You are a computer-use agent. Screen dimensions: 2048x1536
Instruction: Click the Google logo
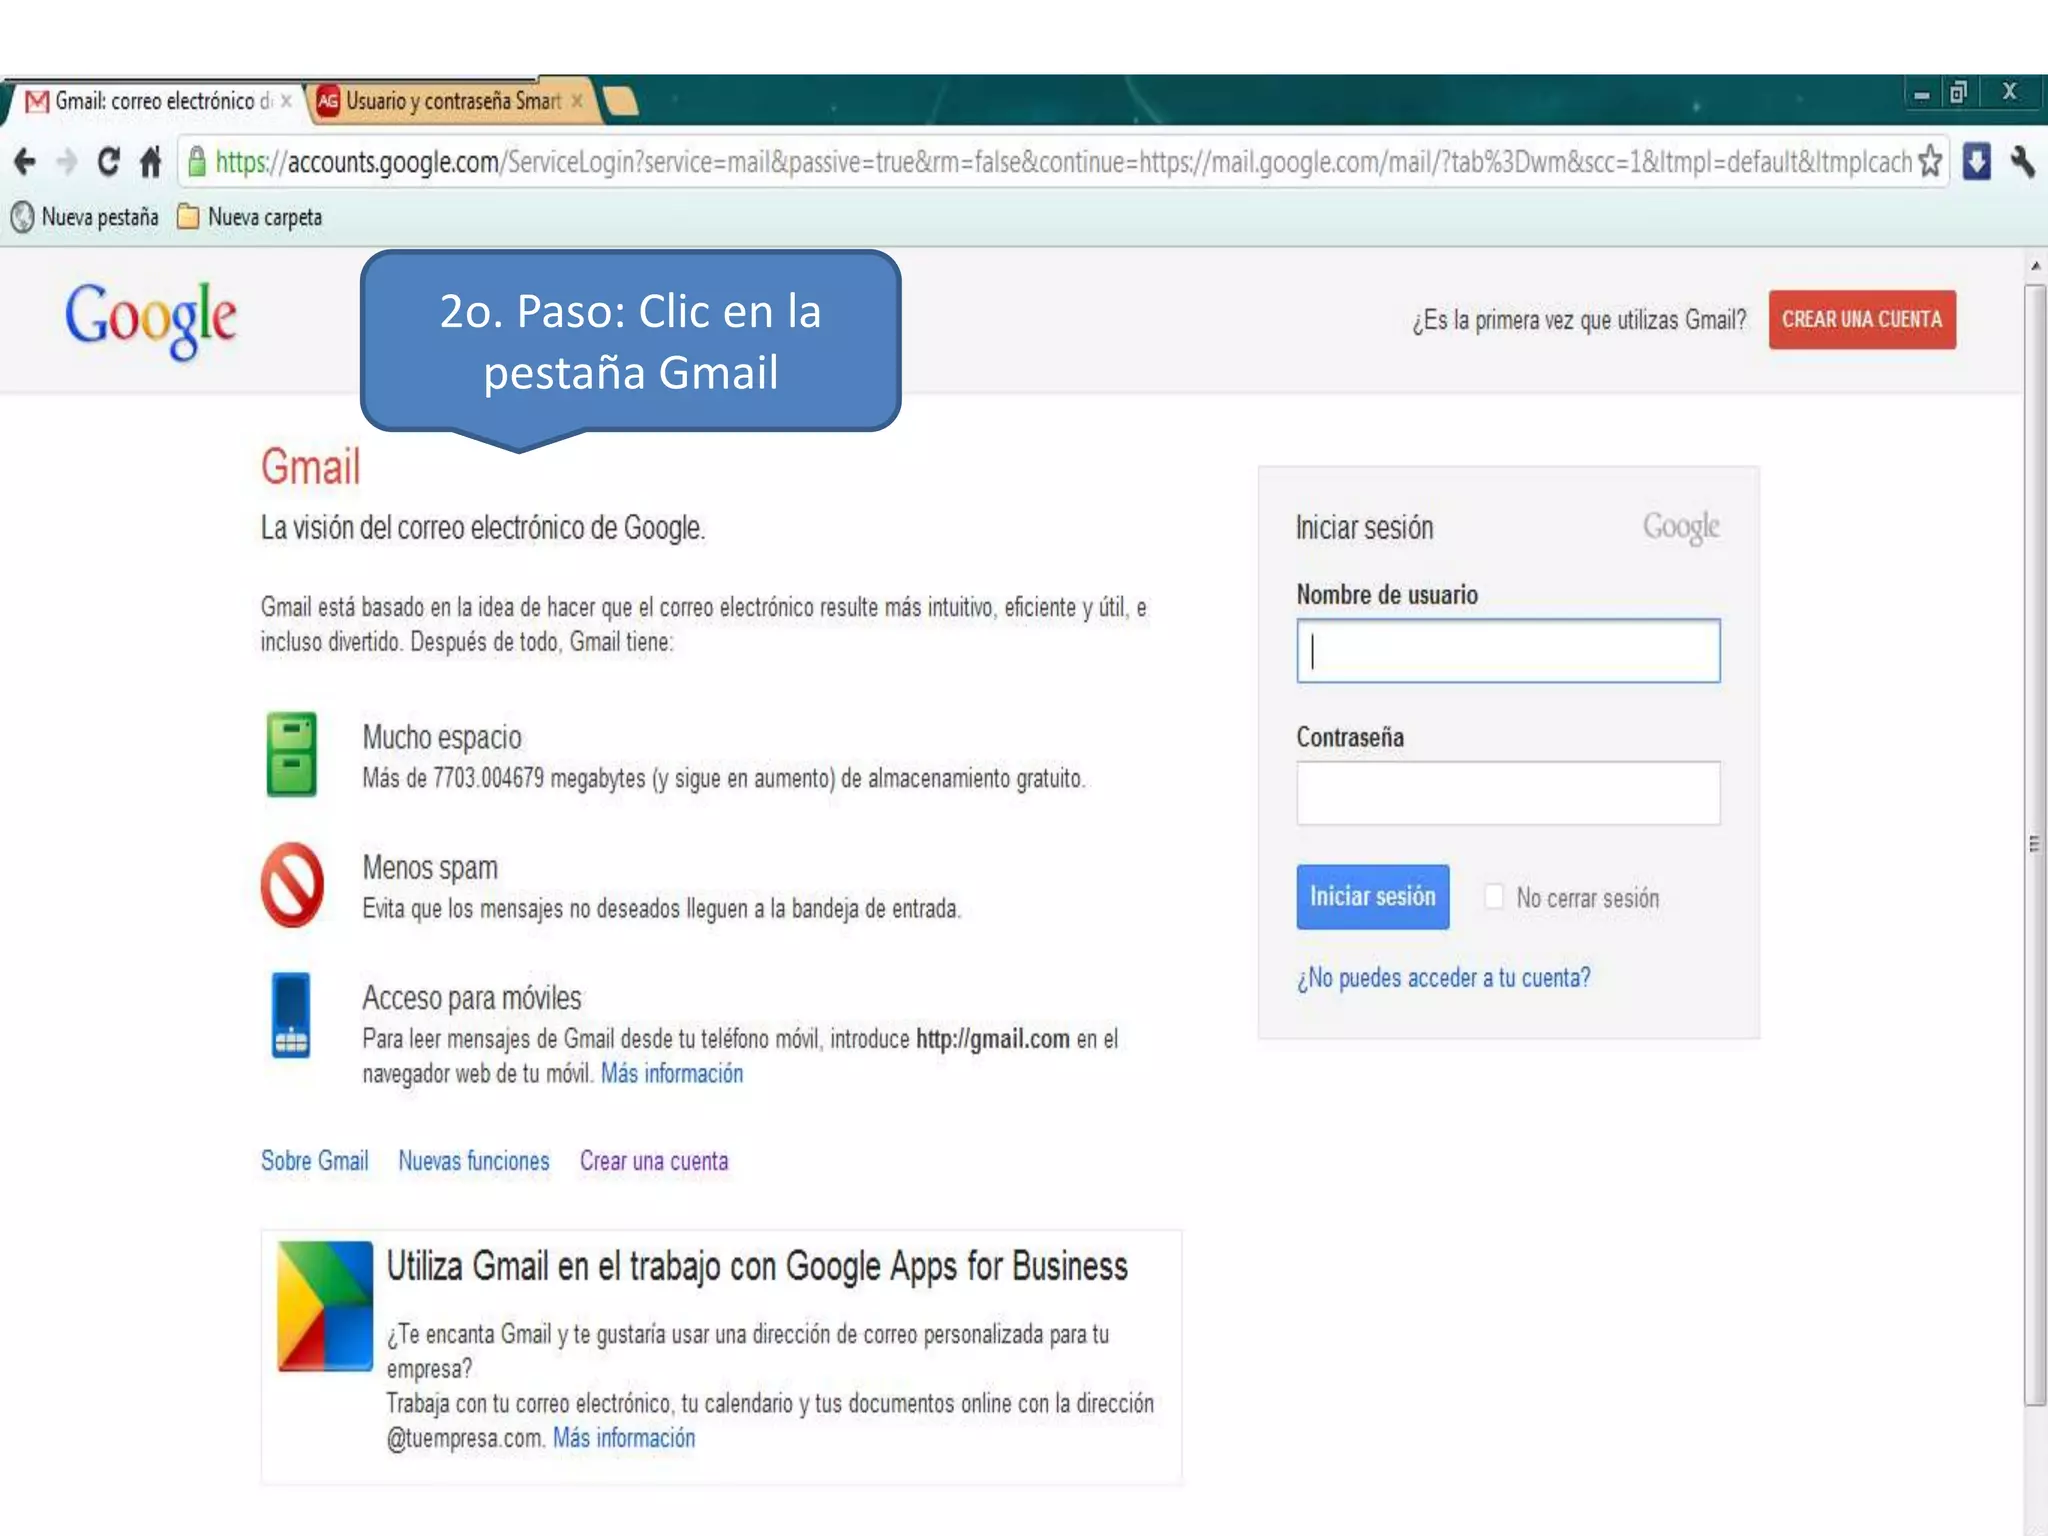point(151,318)
